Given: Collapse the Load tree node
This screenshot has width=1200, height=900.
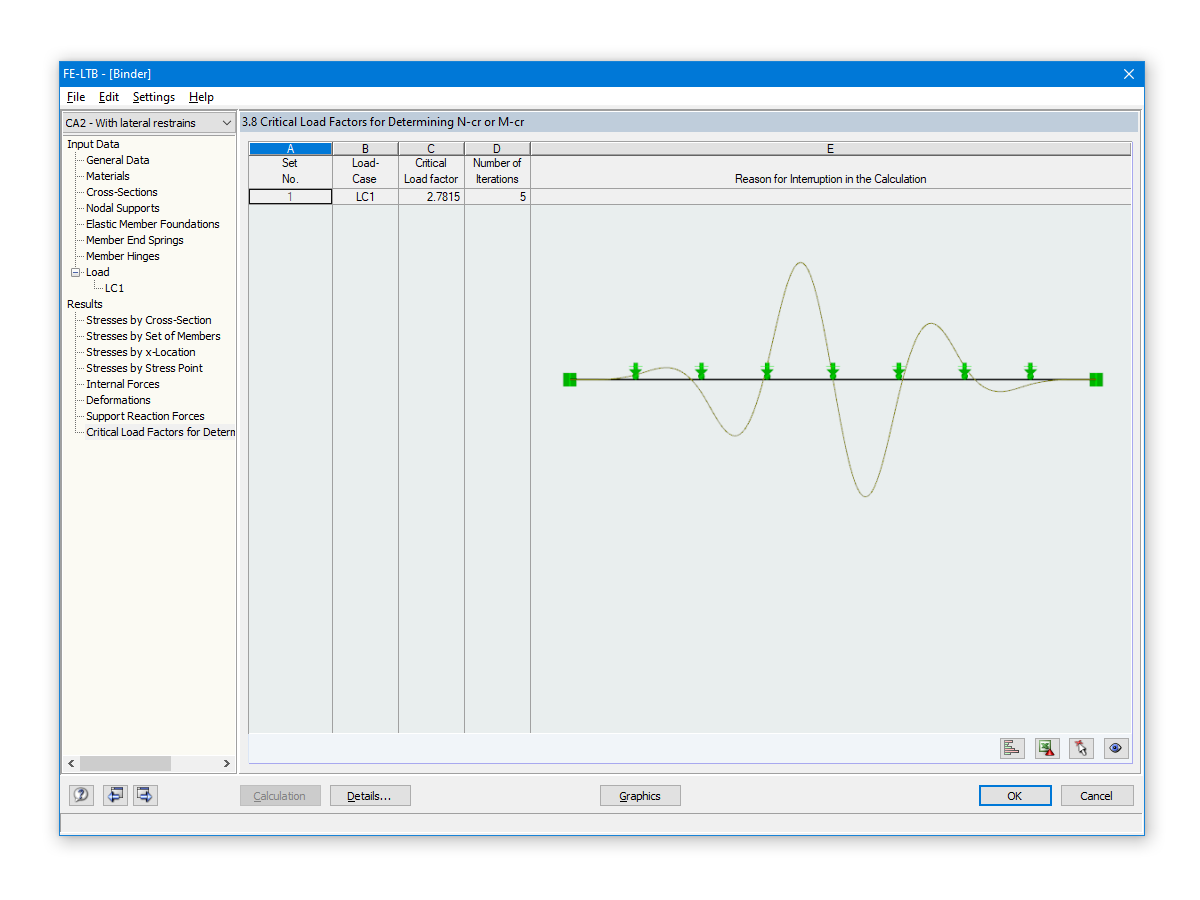Looking at the screenshot, I should [x=75, y=272].
